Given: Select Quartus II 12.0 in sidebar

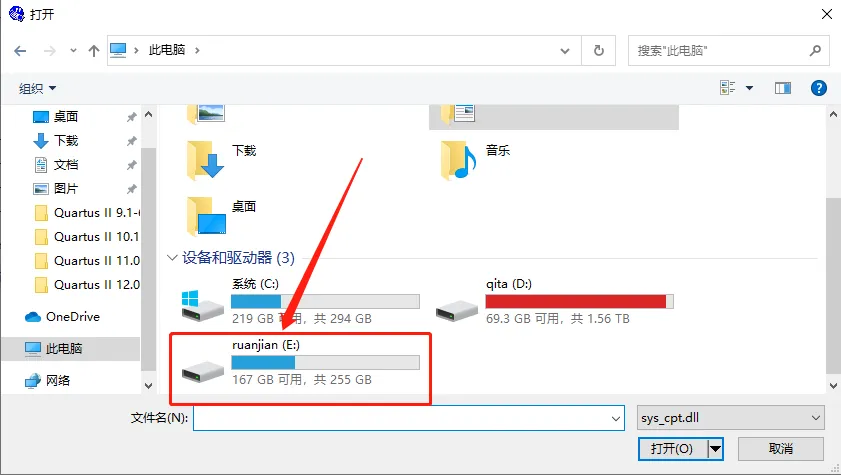Looking at the screenshot, I should pos(87,285).
